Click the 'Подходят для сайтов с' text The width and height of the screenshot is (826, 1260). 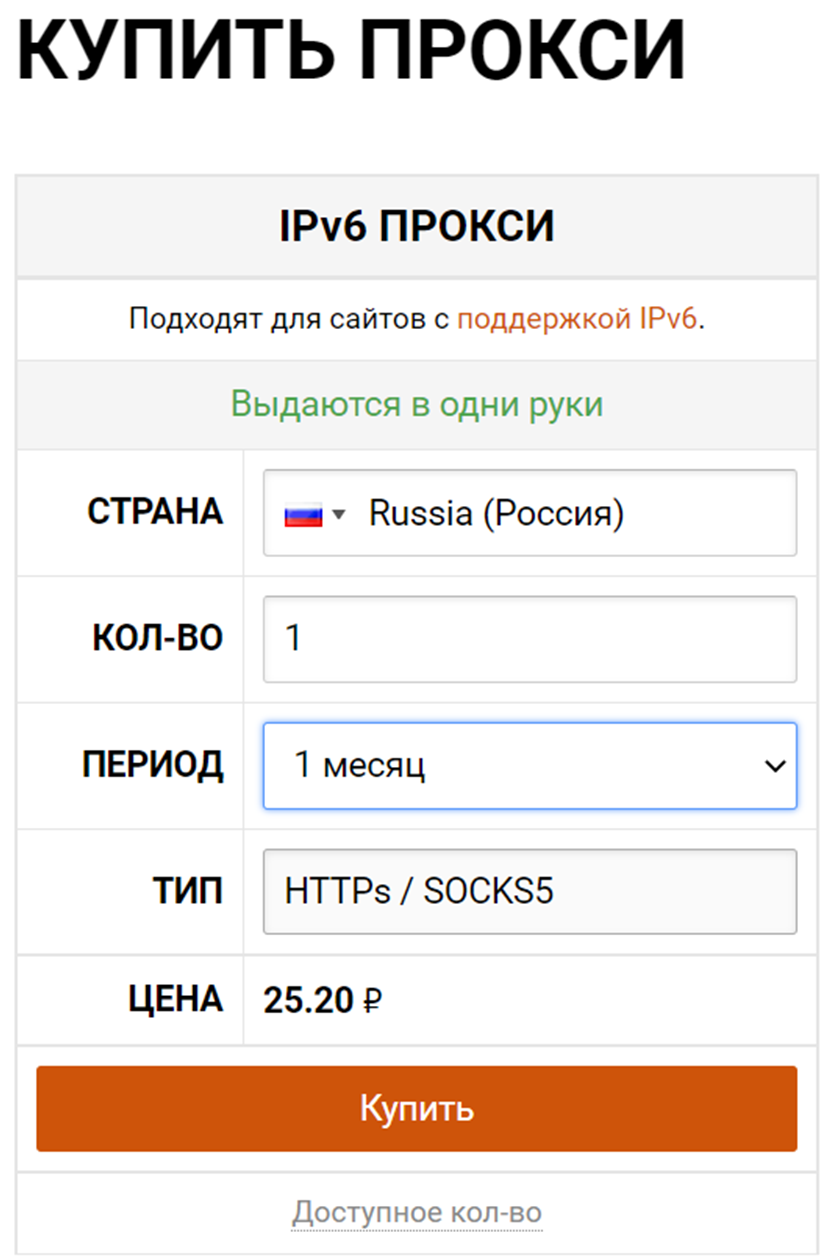coord(290,320)
